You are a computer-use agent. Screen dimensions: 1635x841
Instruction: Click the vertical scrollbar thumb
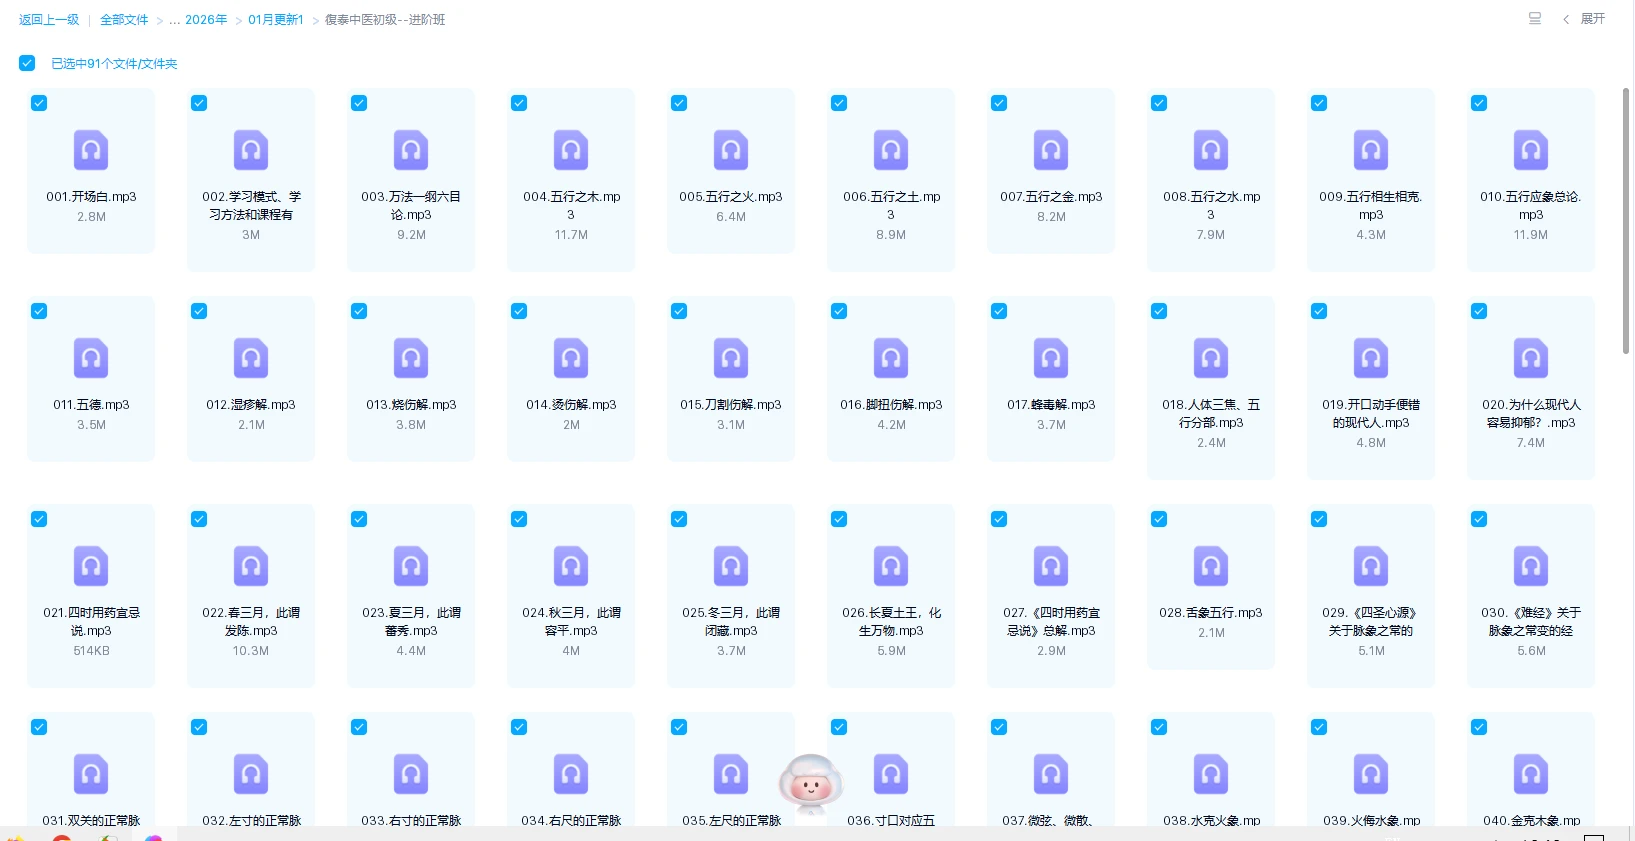pyautogui.click(x=1626, y=220)
